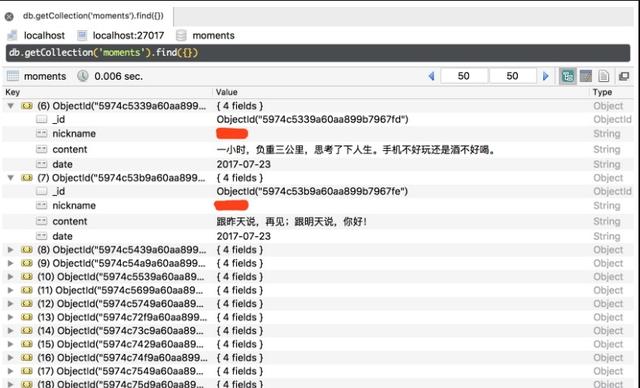640x388 pixels.
Task: Click the object icon of document (16)
Action: [27, 357]
